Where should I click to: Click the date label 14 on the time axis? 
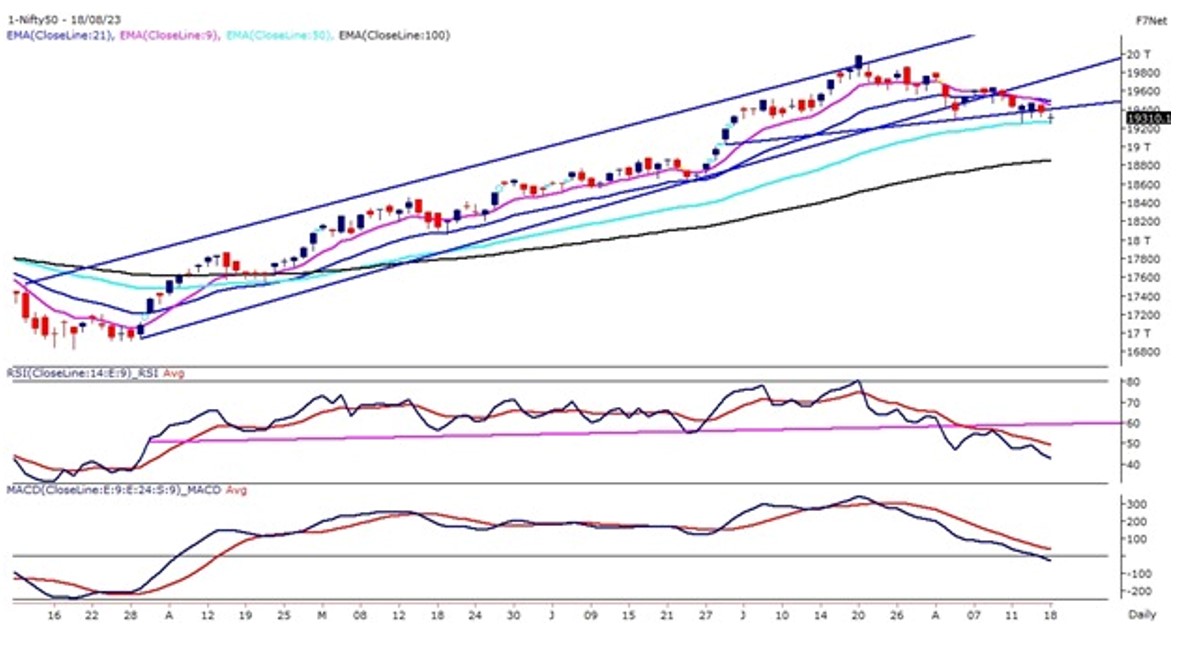point(820,615)
